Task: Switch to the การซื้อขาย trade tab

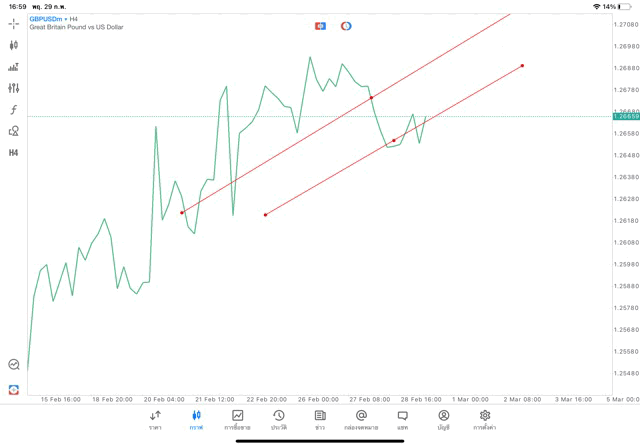Action: pyautogui.click(x=237, y=420)
